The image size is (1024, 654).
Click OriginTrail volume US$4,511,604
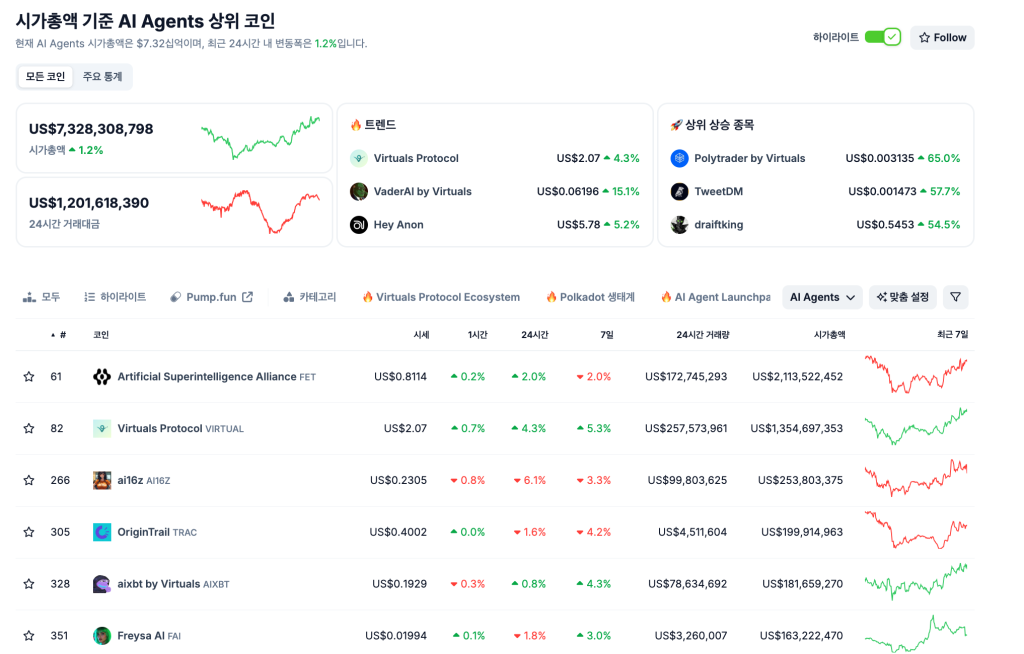[692, 532]
